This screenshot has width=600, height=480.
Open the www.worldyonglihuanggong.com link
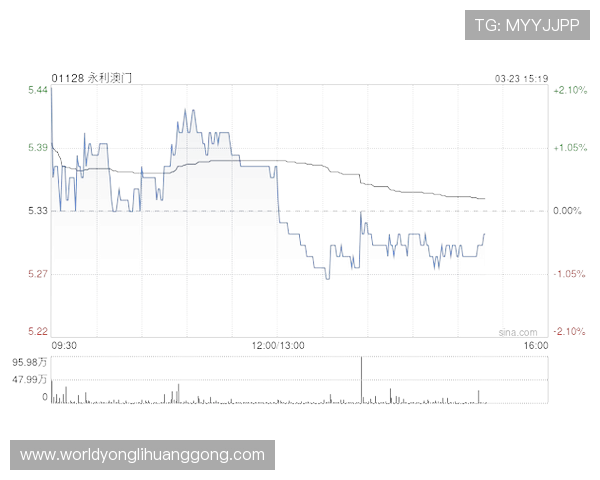143,455
